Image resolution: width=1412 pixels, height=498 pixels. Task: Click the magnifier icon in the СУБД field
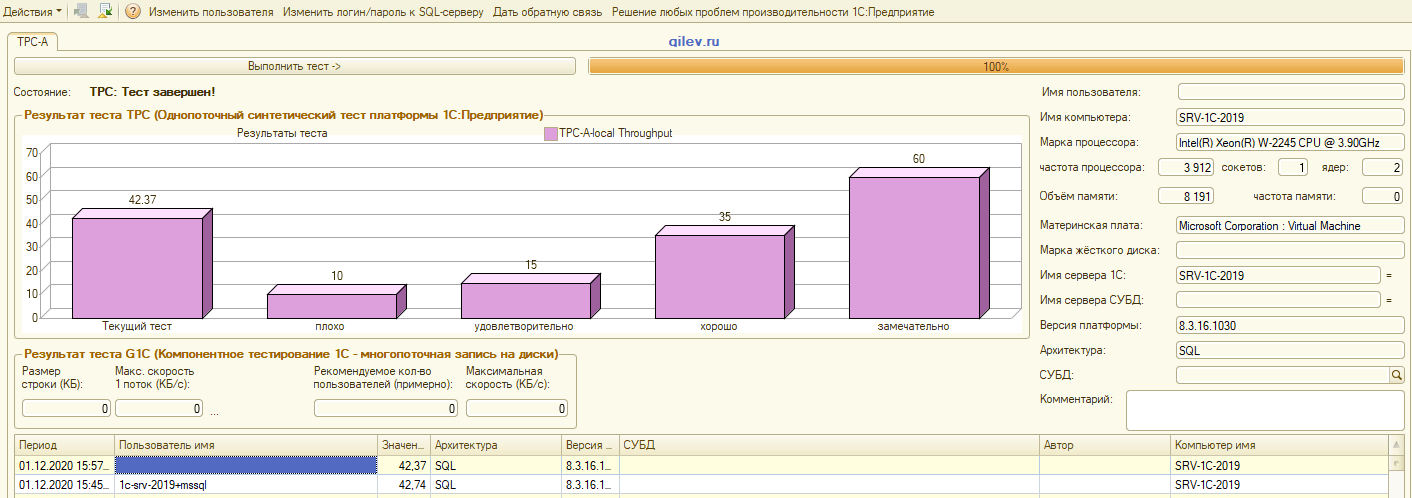[x=1396, y=375]
